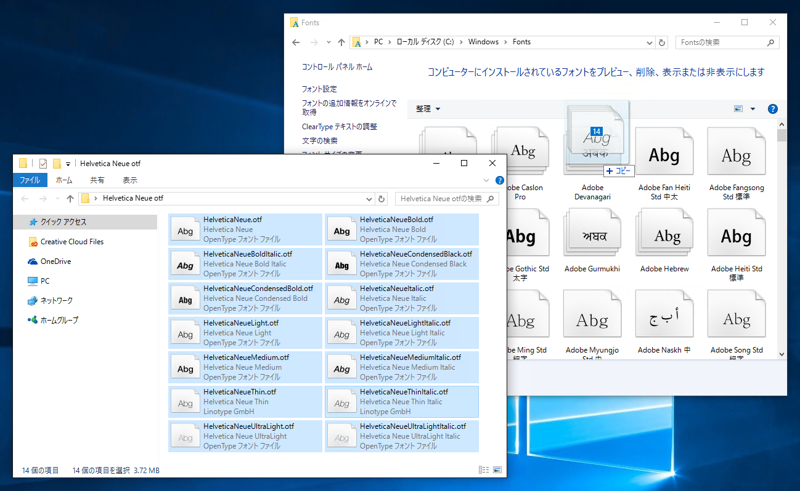Click PC breadcrumb in Fonts address bar
The height and width of the screenshot is (491, 800).
click(x=378, y=42)
